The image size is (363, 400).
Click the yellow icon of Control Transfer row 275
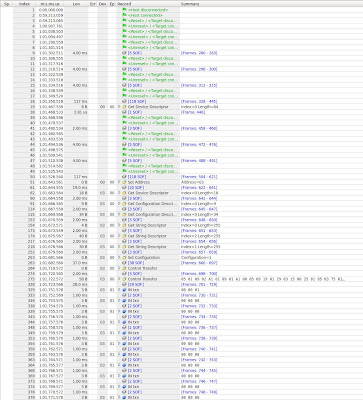coord(124,279)
